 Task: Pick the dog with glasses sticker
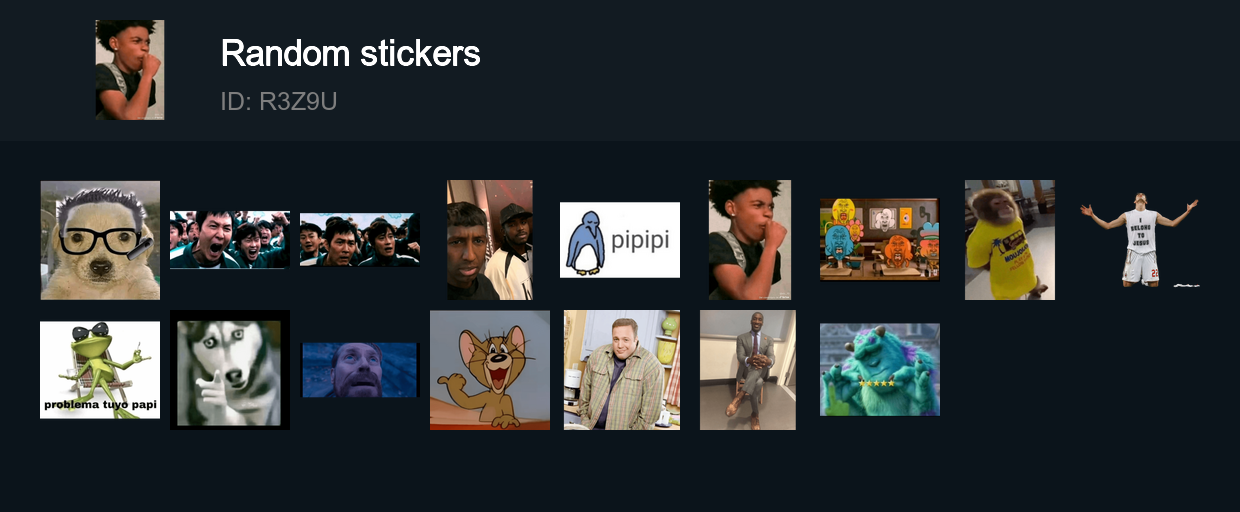tap(100, 240)
